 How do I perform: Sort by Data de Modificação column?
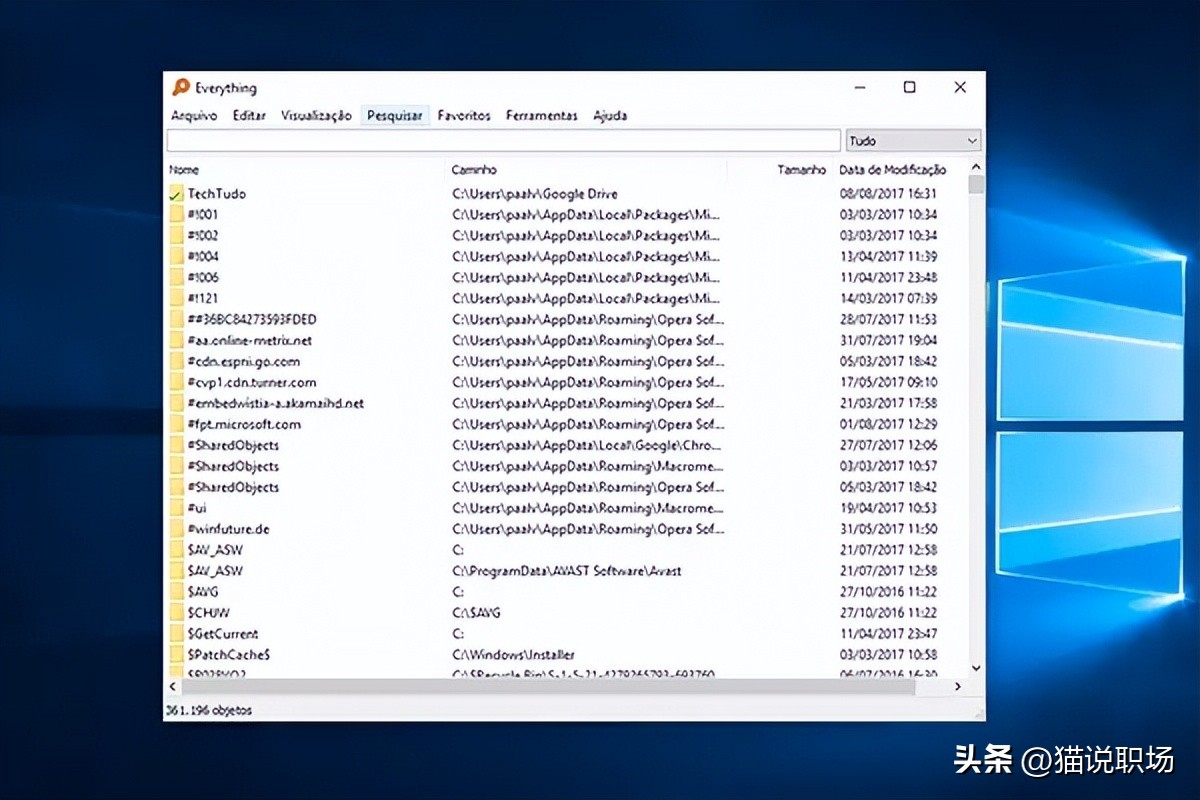pos(892,170)
